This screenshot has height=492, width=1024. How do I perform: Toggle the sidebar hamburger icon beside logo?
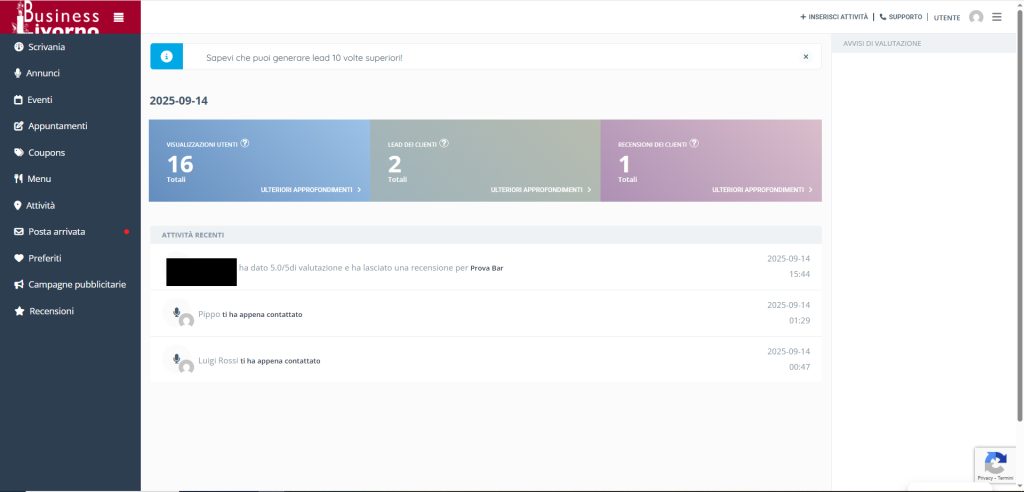(x=119, y=17)
